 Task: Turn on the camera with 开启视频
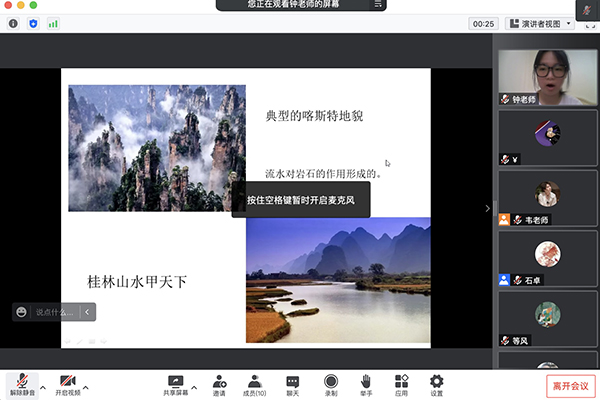pyautogui.click(x=68, y=385)
